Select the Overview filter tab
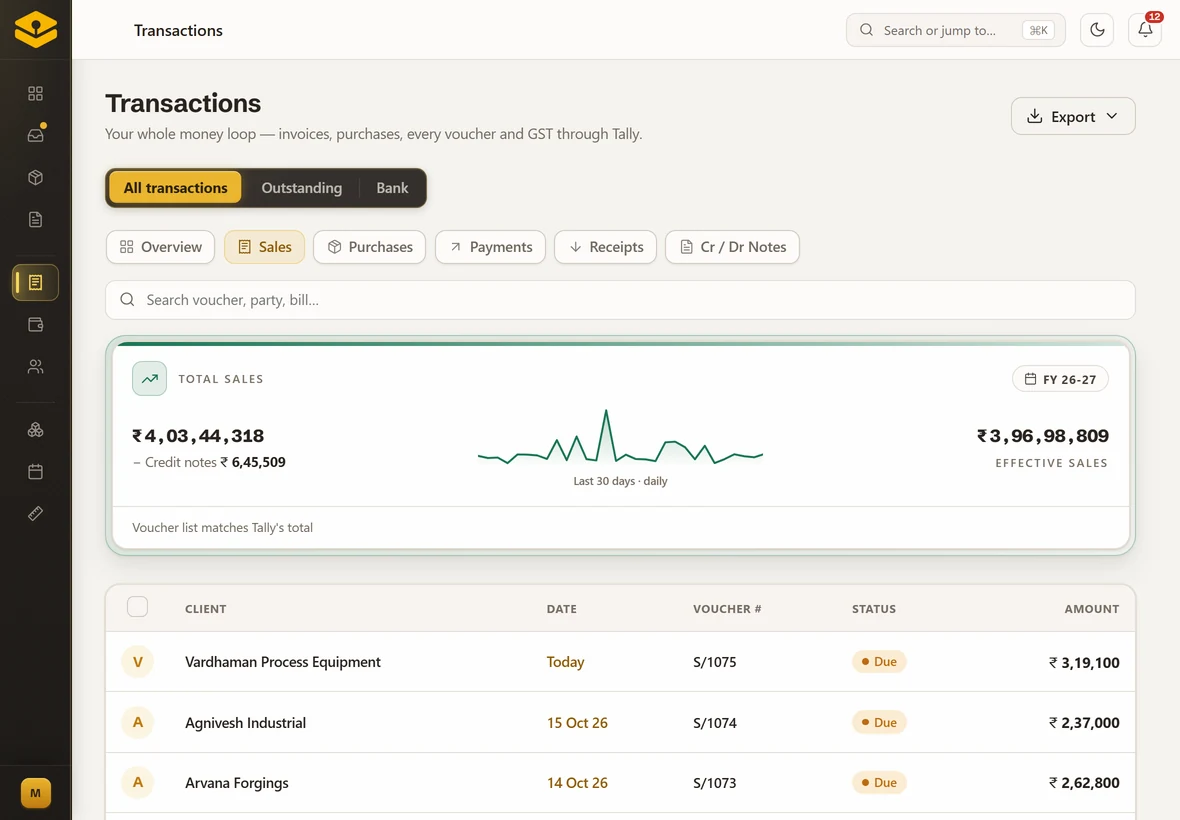Viewport: 1180px width, 820px height. (x=160, y=247)
